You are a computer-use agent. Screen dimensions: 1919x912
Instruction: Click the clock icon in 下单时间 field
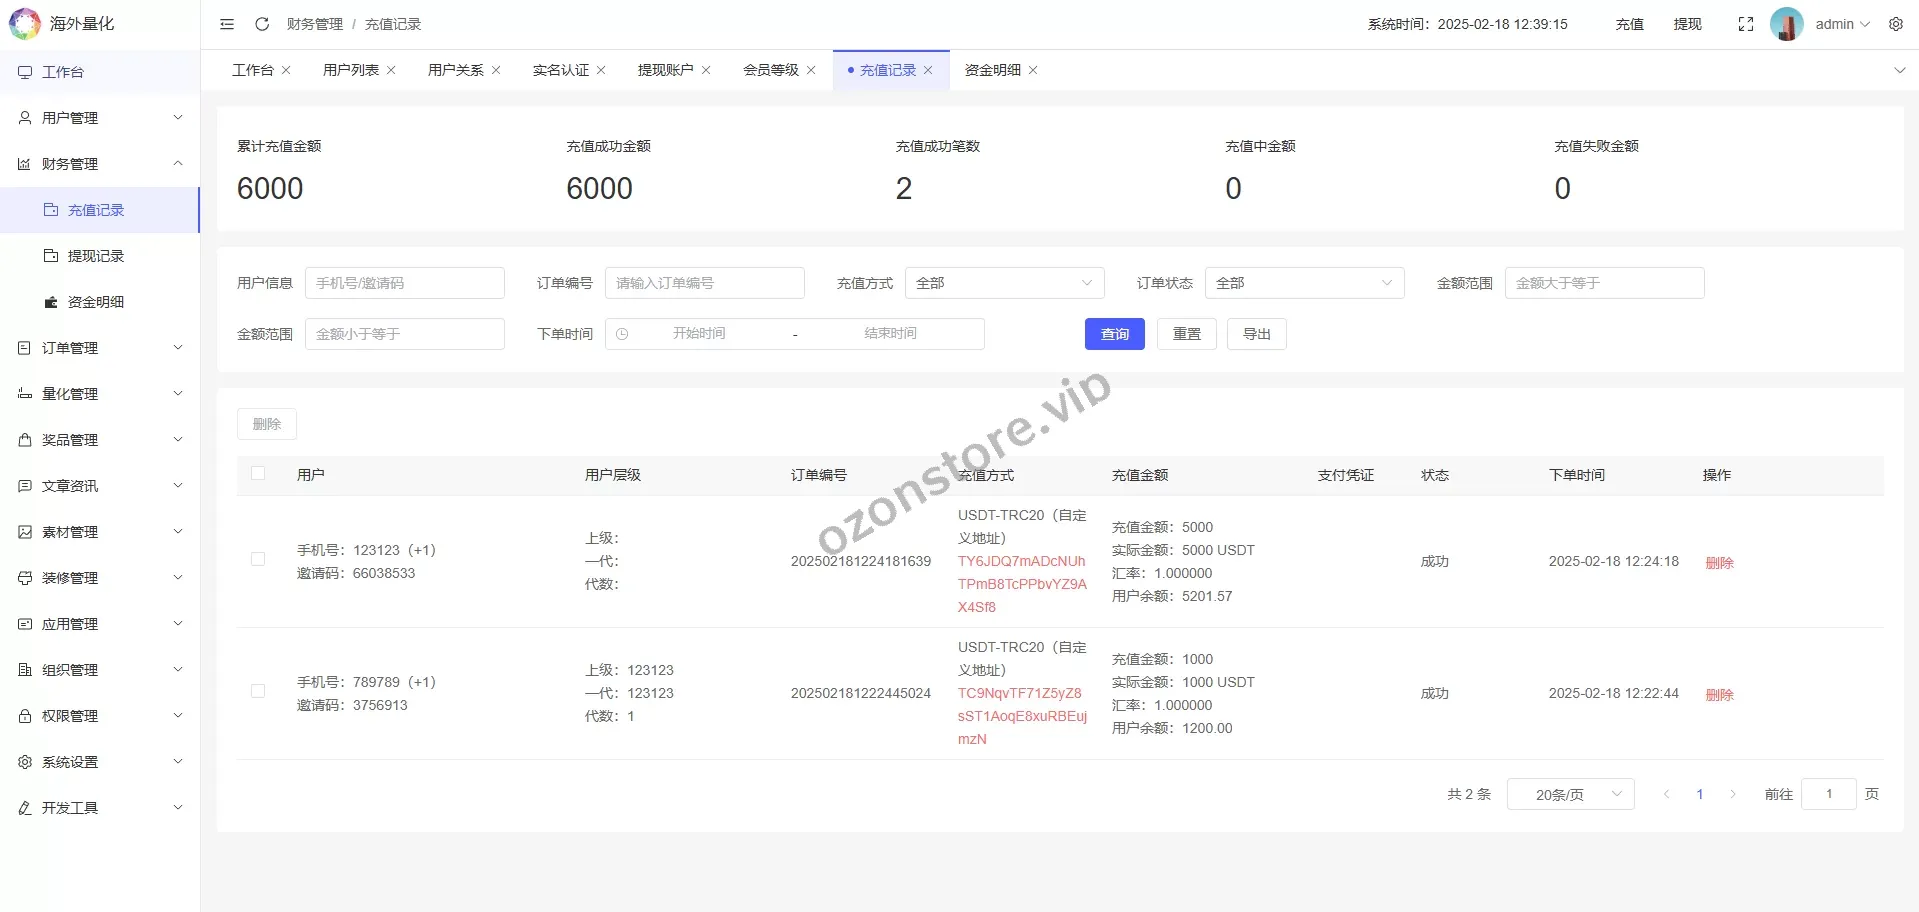click(622, 334)
